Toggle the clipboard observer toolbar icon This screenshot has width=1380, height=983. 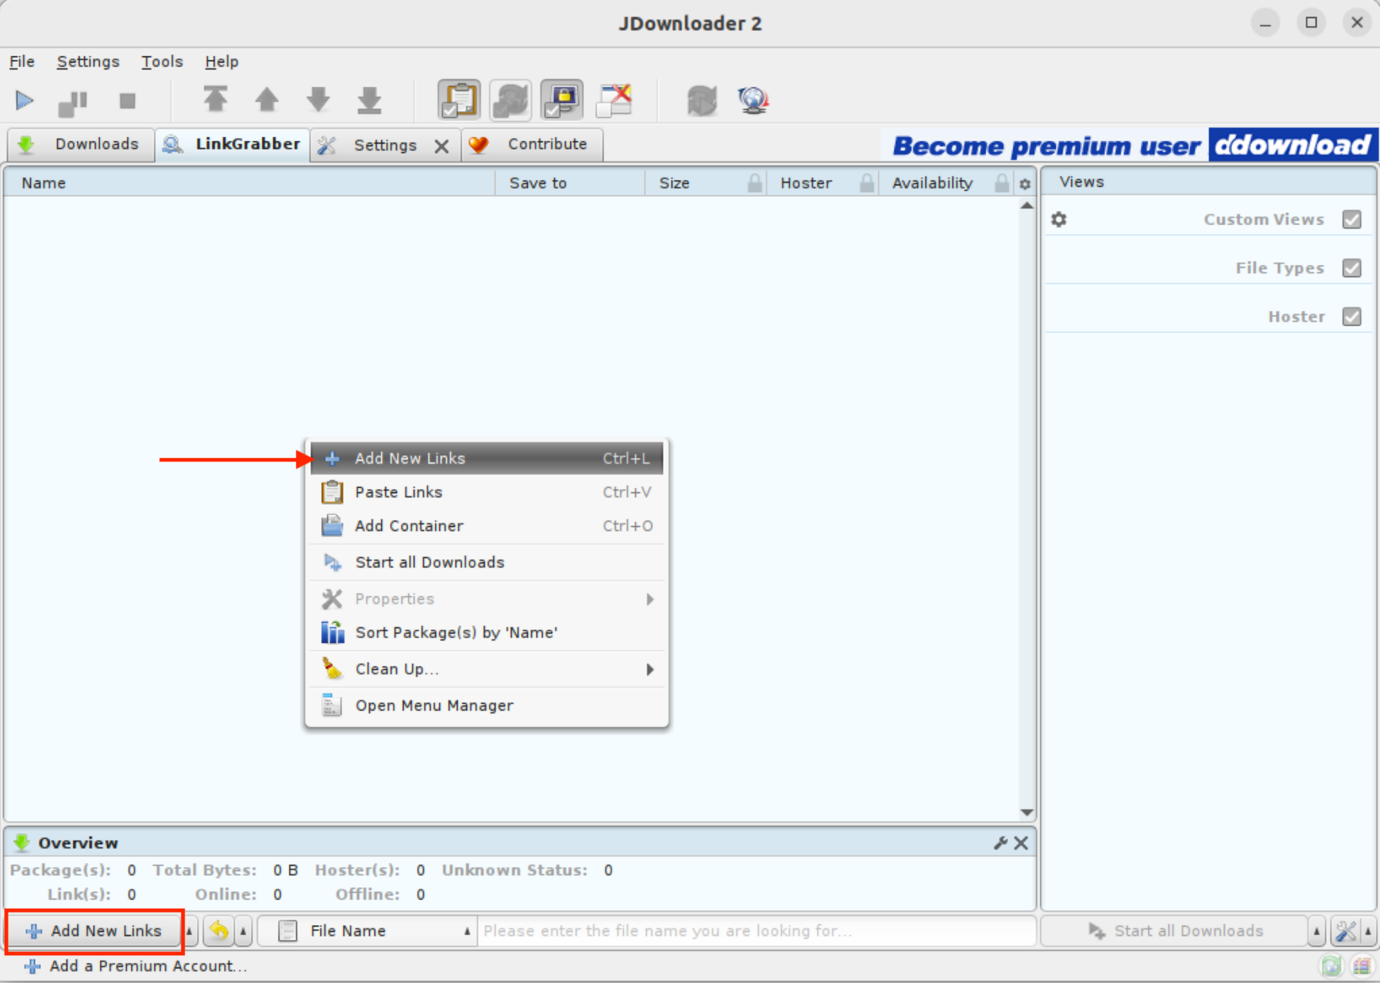(x=459, y=100)
